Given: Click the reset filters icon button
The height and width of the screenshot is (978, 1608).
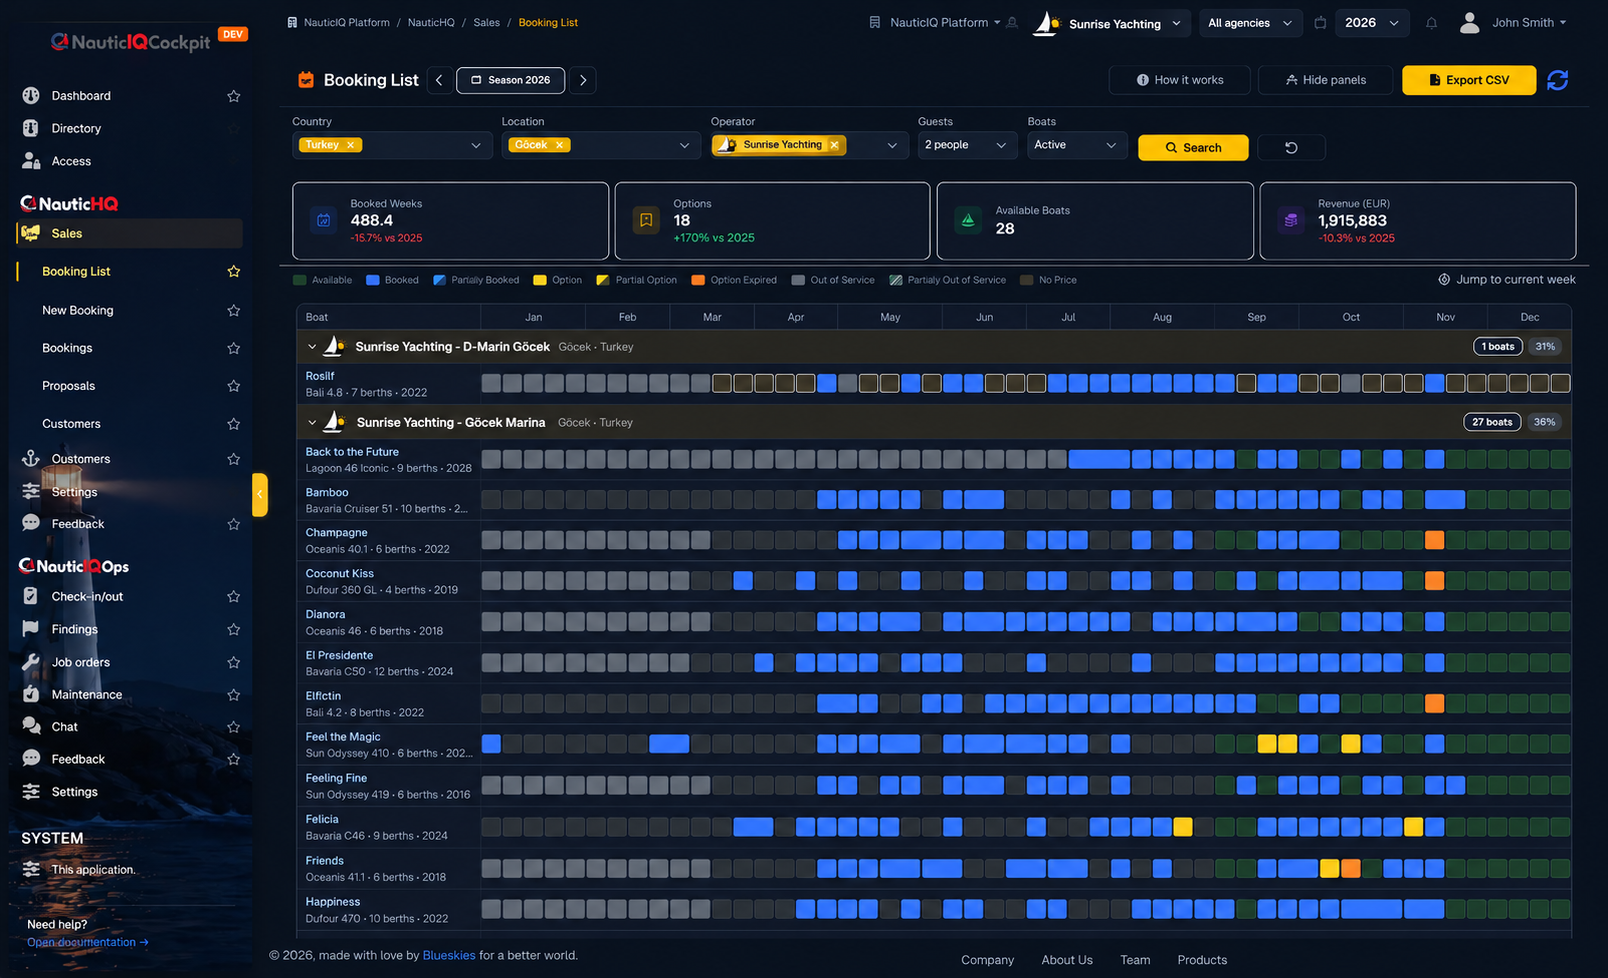Looking at the screenshot, I should tap(1291, 148).
